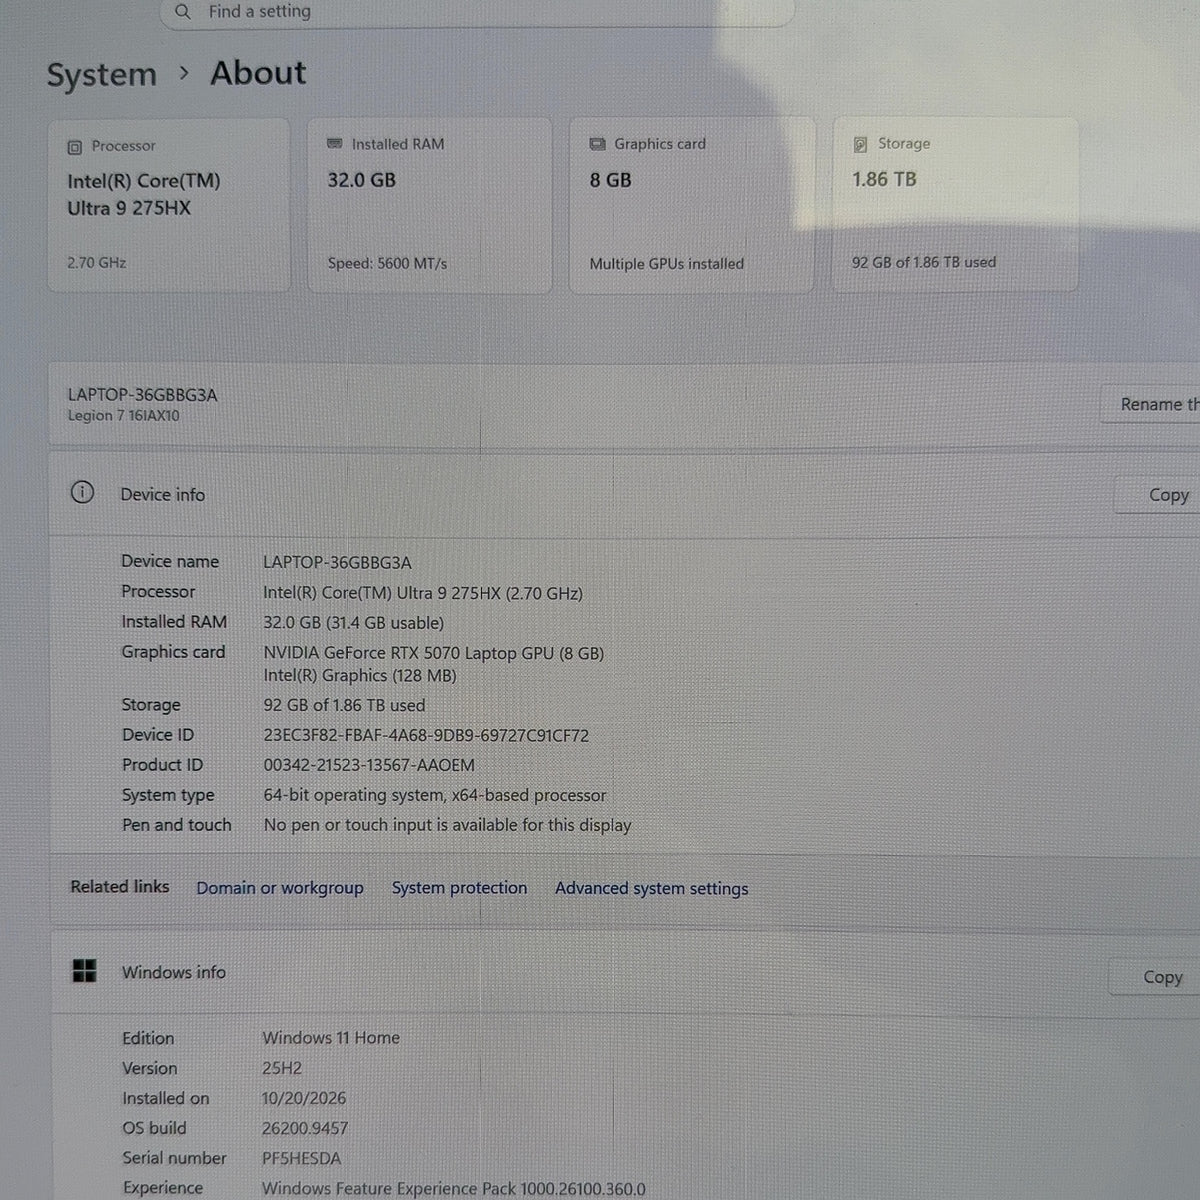Select the Version value 25H2

tap(282, 1068)
